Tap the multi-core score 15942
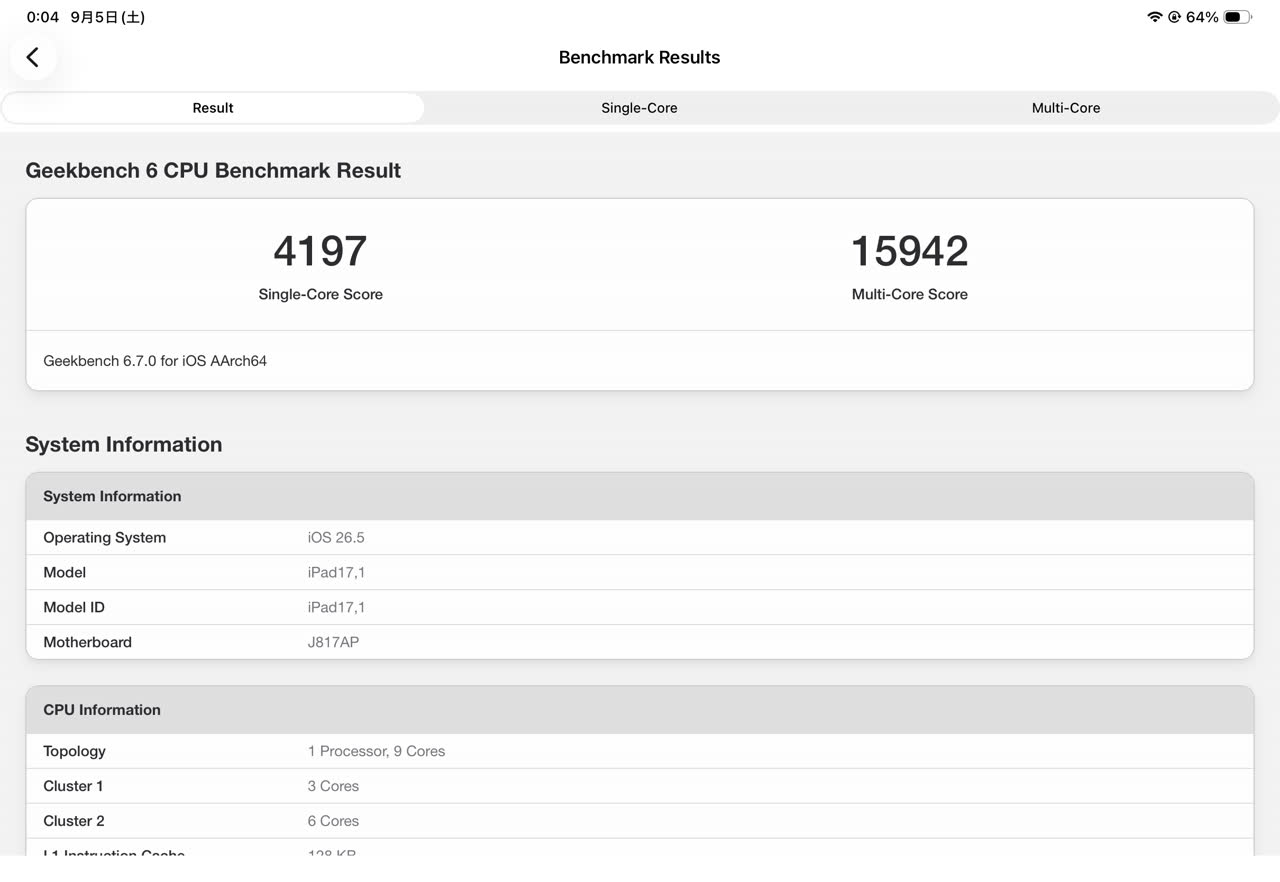 click(x=909, y=251)
